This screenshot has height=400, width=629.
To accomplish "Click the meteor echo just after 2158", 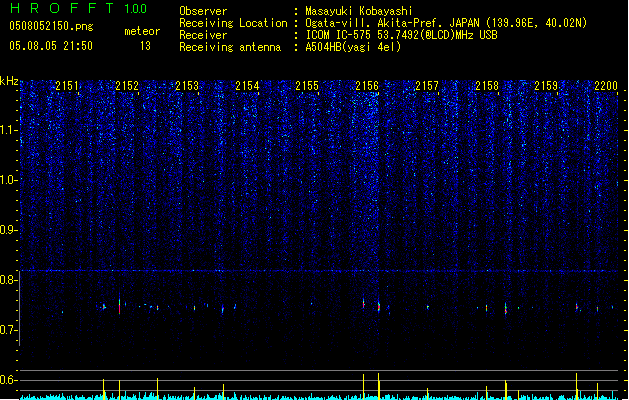I will [506, 309].
